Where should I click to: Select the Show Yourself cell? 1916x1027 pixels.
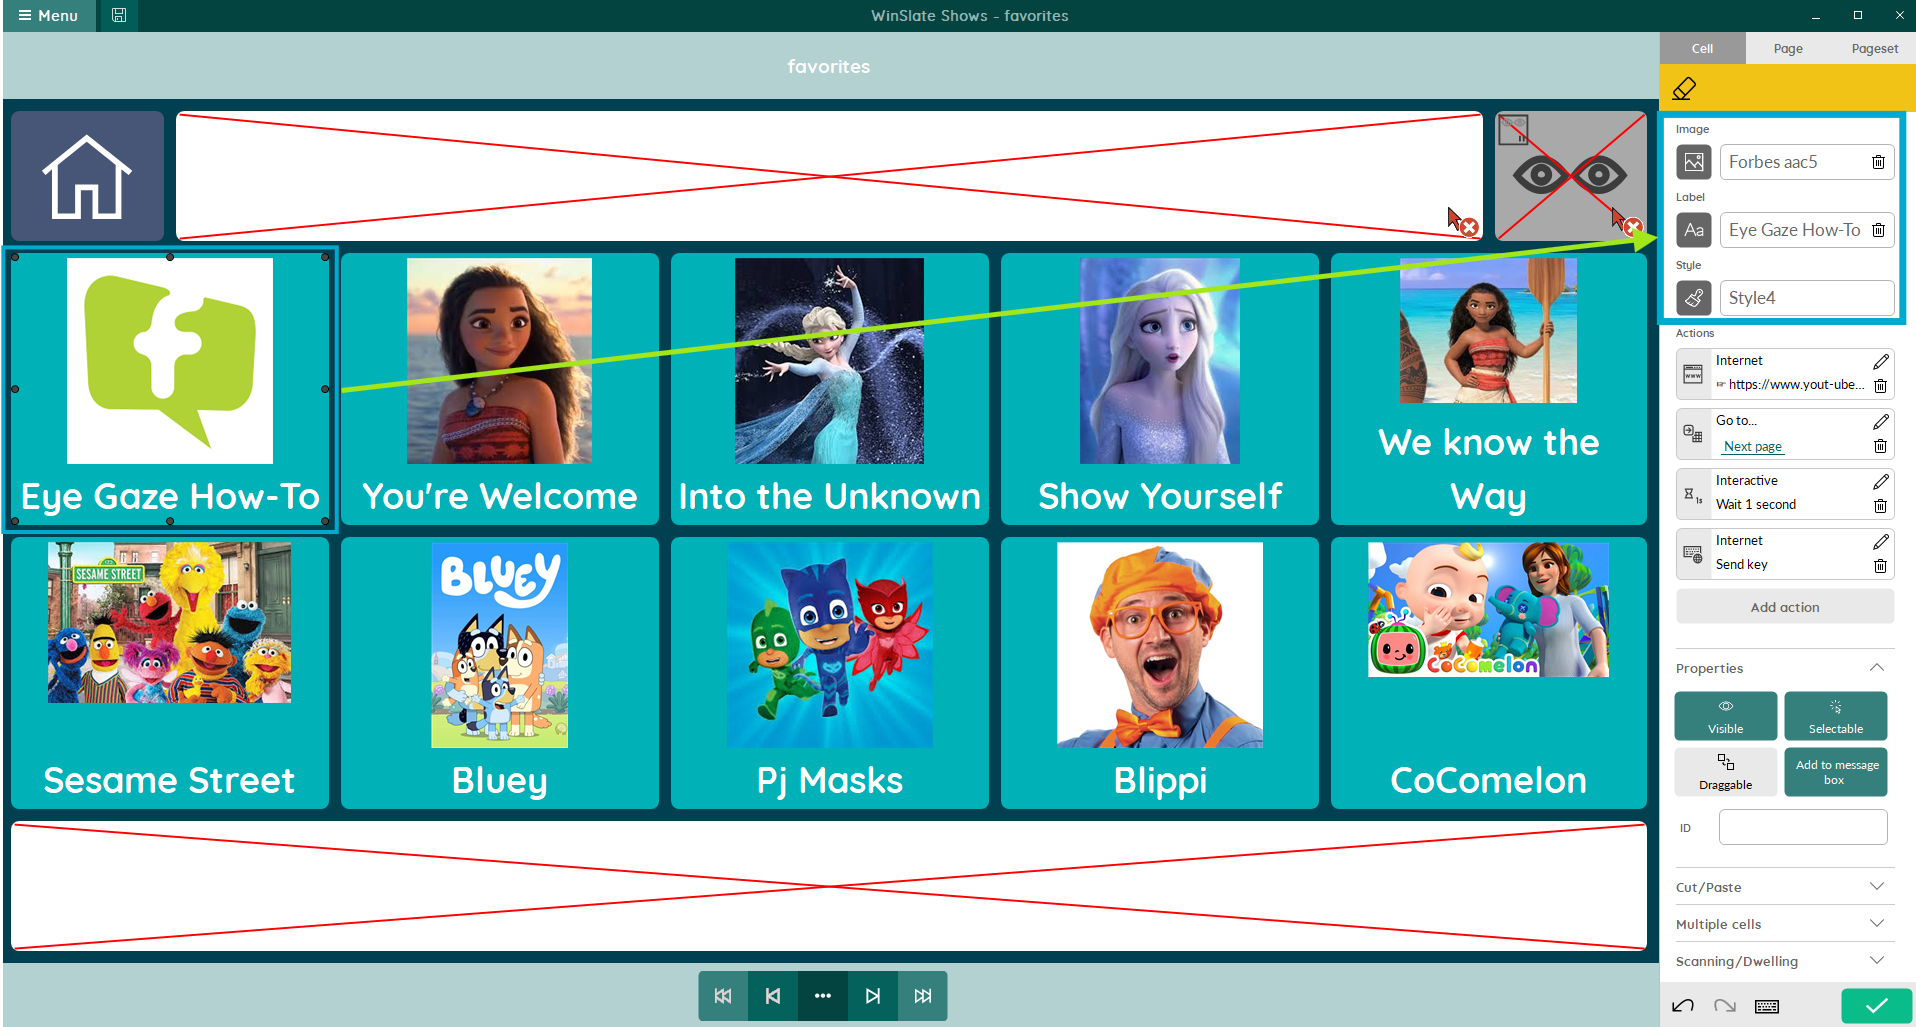(x=1160, y=389)
